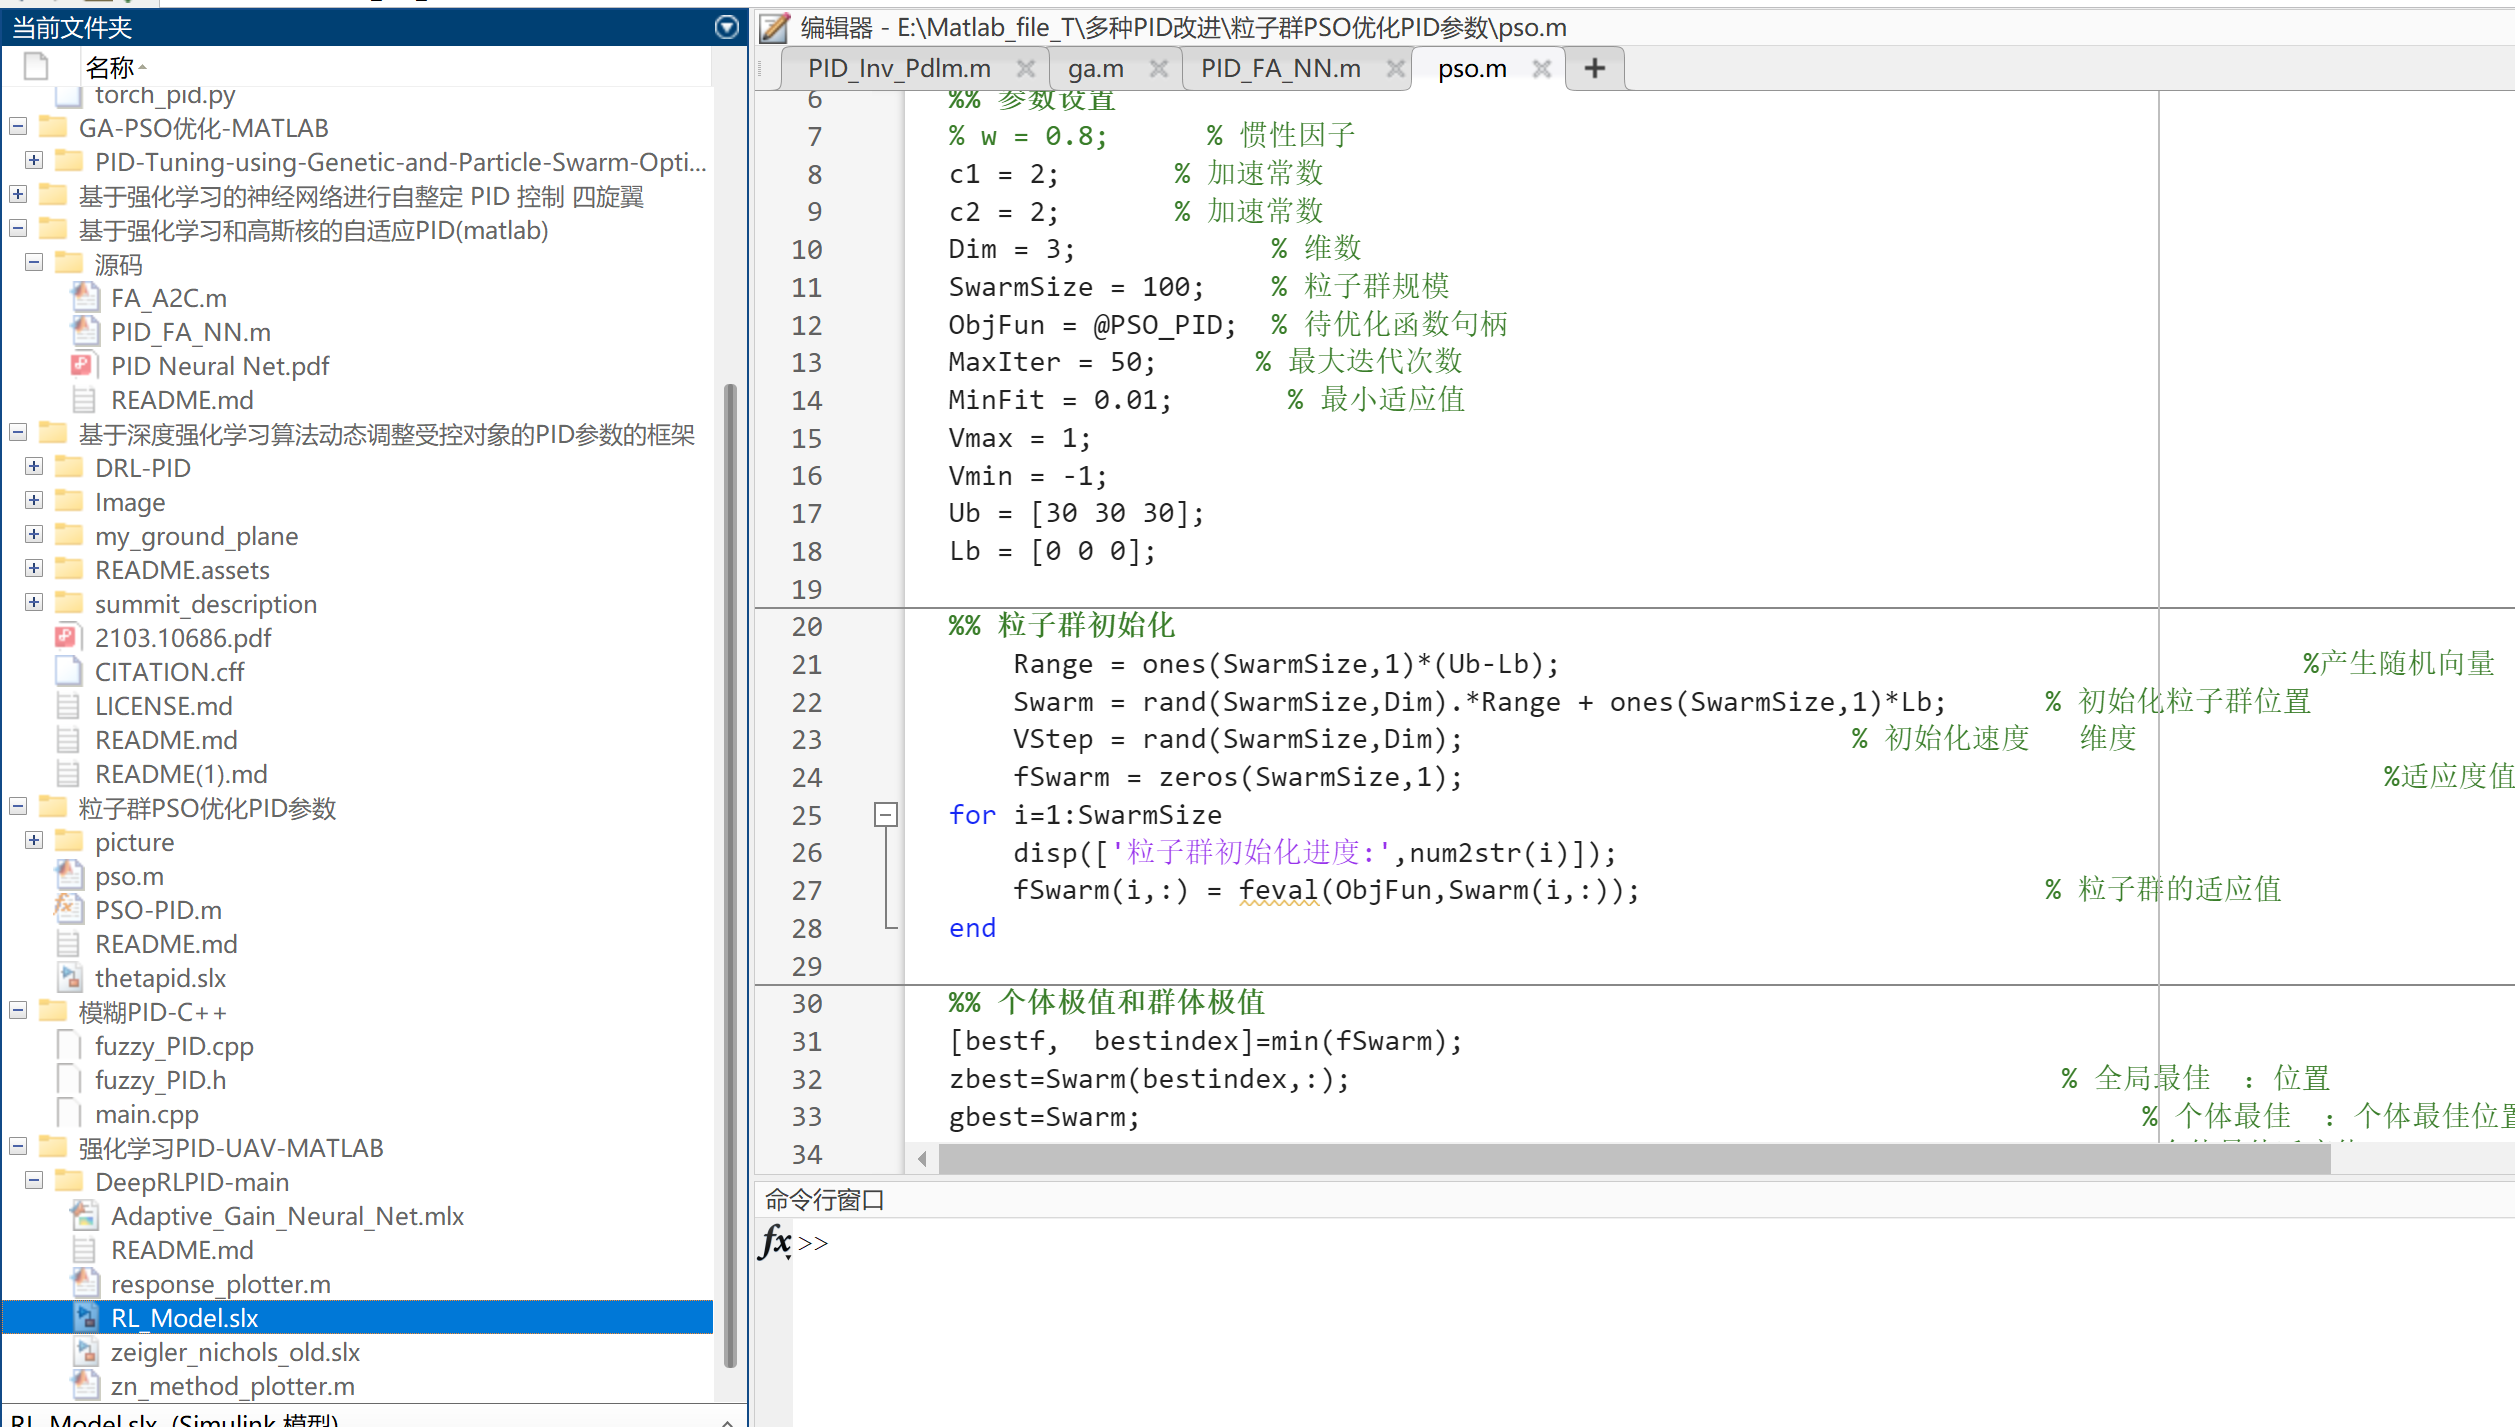Click the Adaptive_Gain_Neural_Net.mlx live script icon

pyautogui.click(x=85, y=1215)
